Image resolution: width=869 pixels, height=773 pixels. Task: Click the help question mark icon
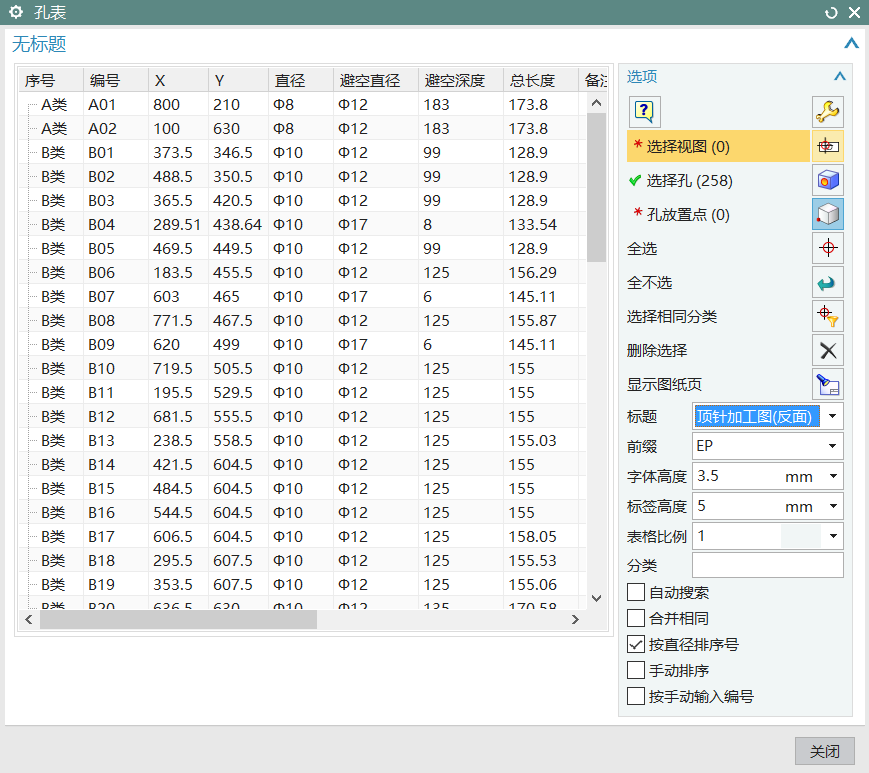coord(644,111)
